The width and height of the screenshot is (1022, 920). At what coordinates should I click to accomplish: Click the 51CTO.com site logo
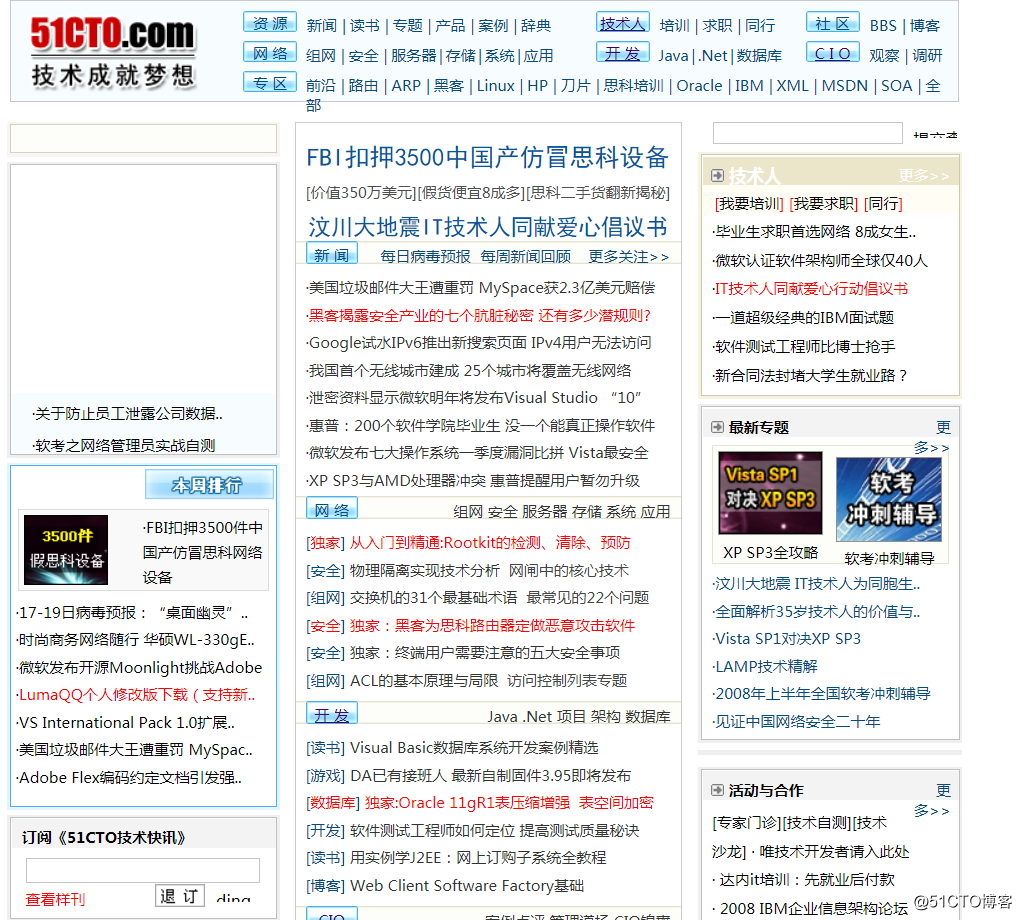tap(113, 52)
